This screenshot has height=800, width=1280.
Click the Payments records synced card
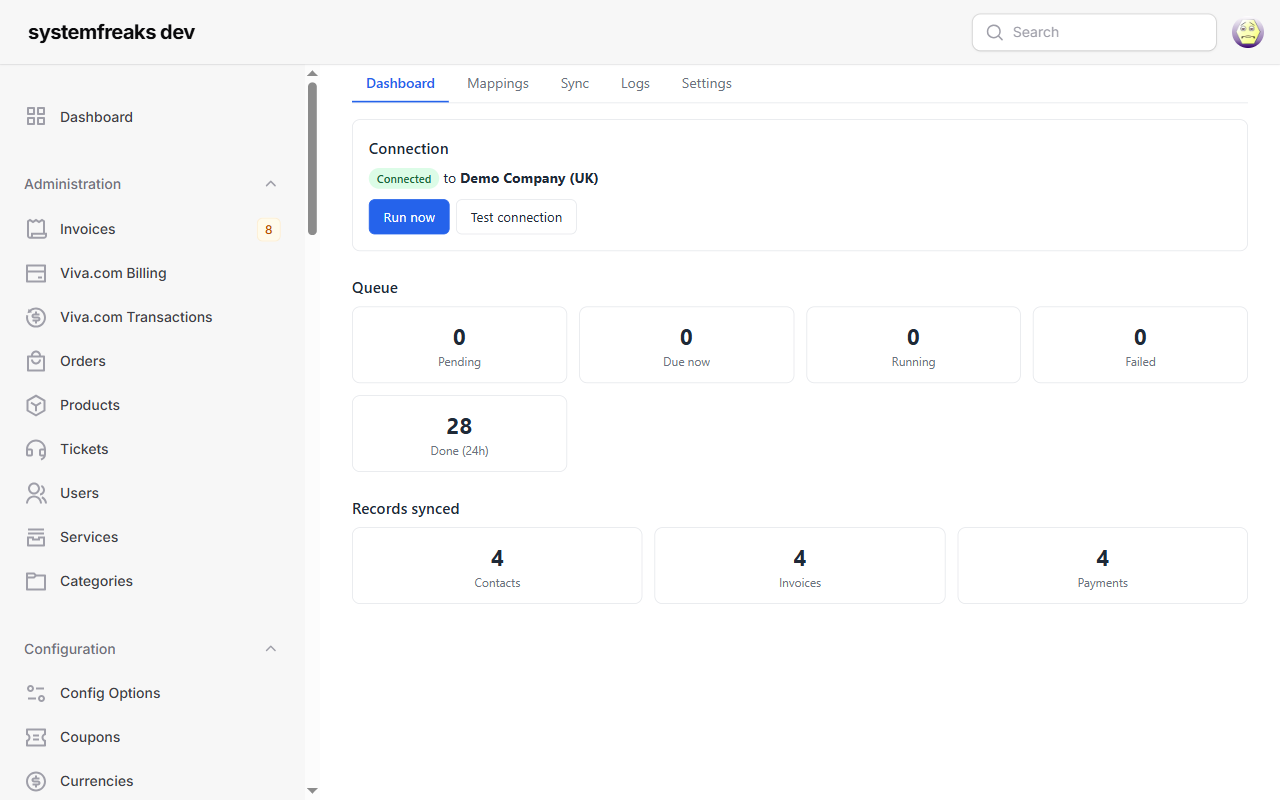[1103, 566]
